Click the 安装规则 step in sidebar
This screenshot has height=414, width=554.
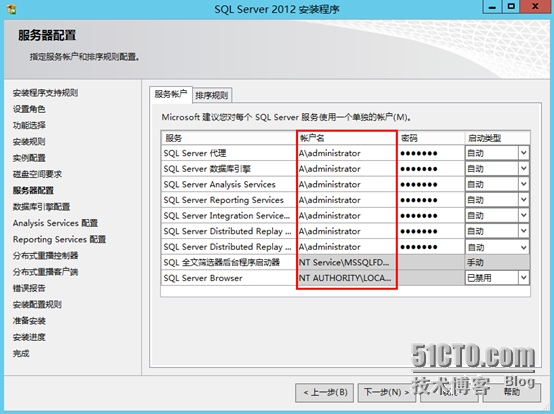(29, 142)
